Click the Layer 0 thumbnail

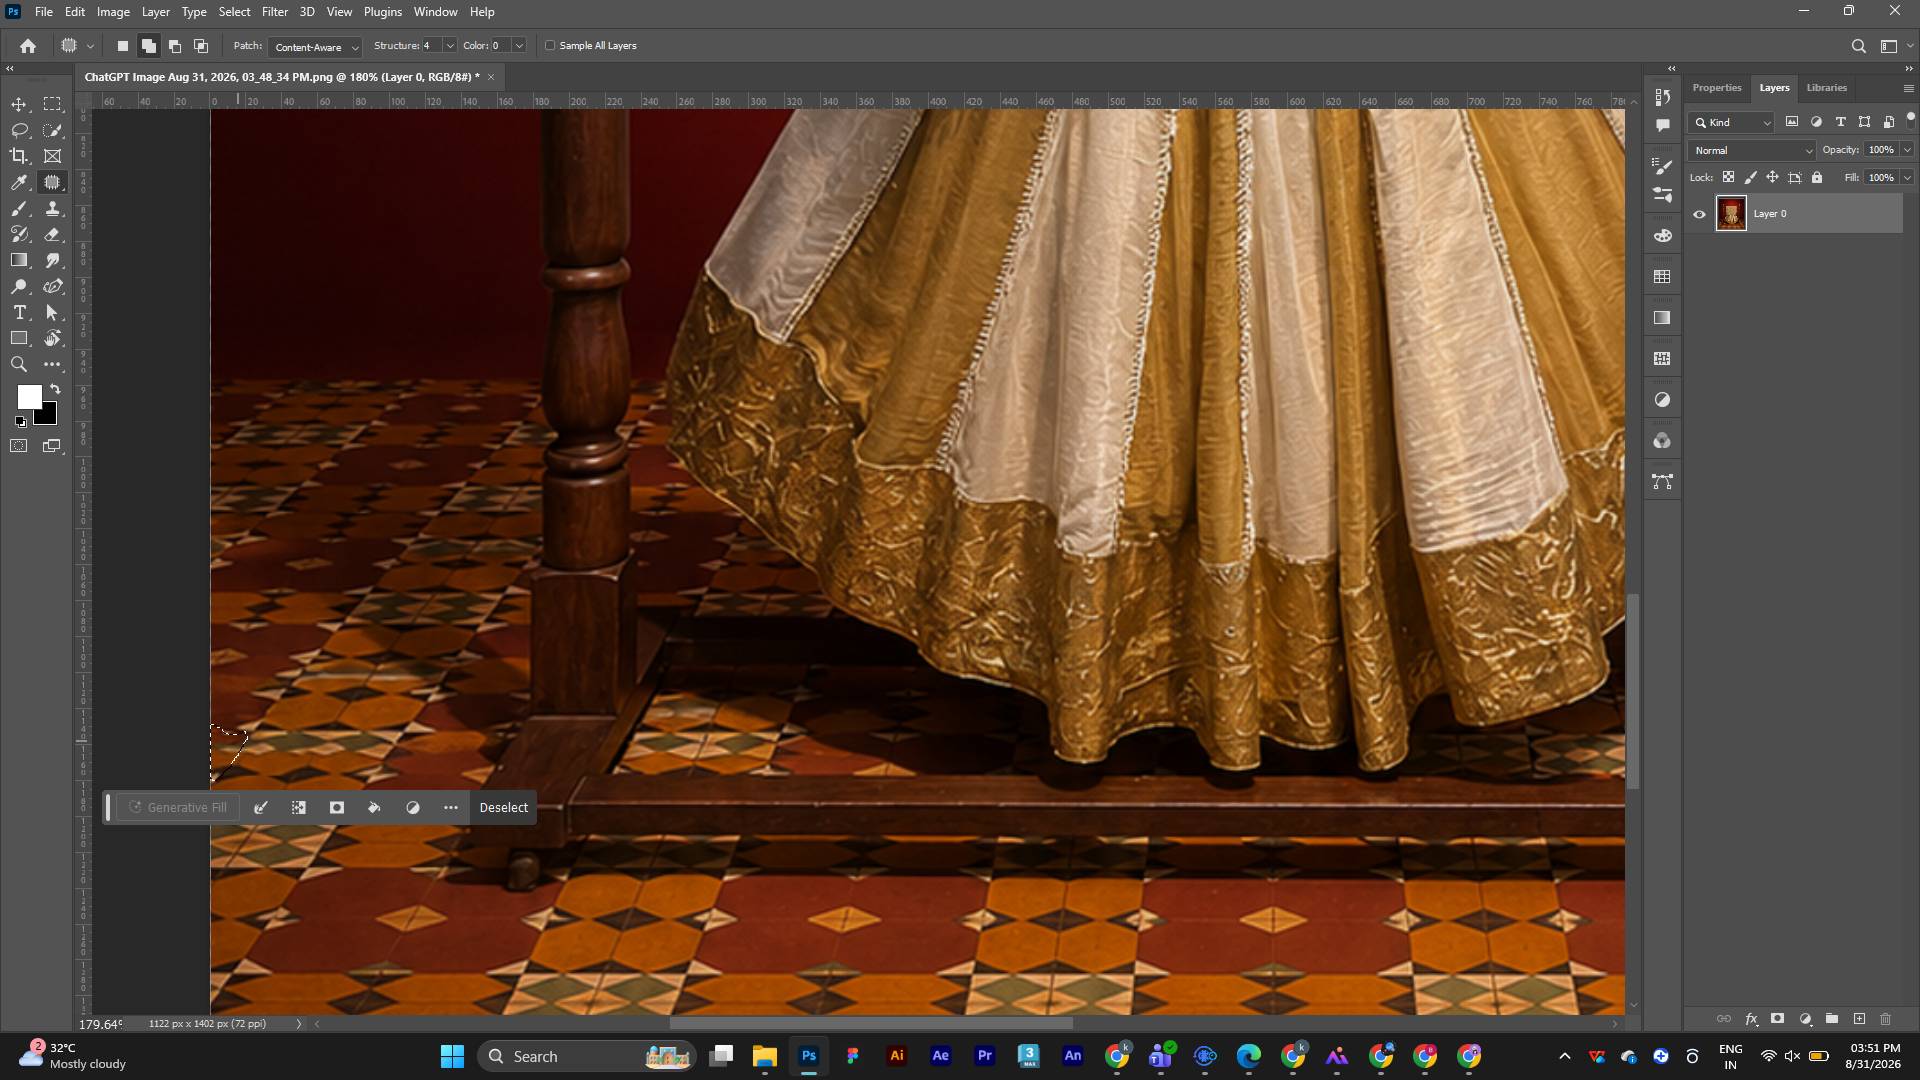1731,214
